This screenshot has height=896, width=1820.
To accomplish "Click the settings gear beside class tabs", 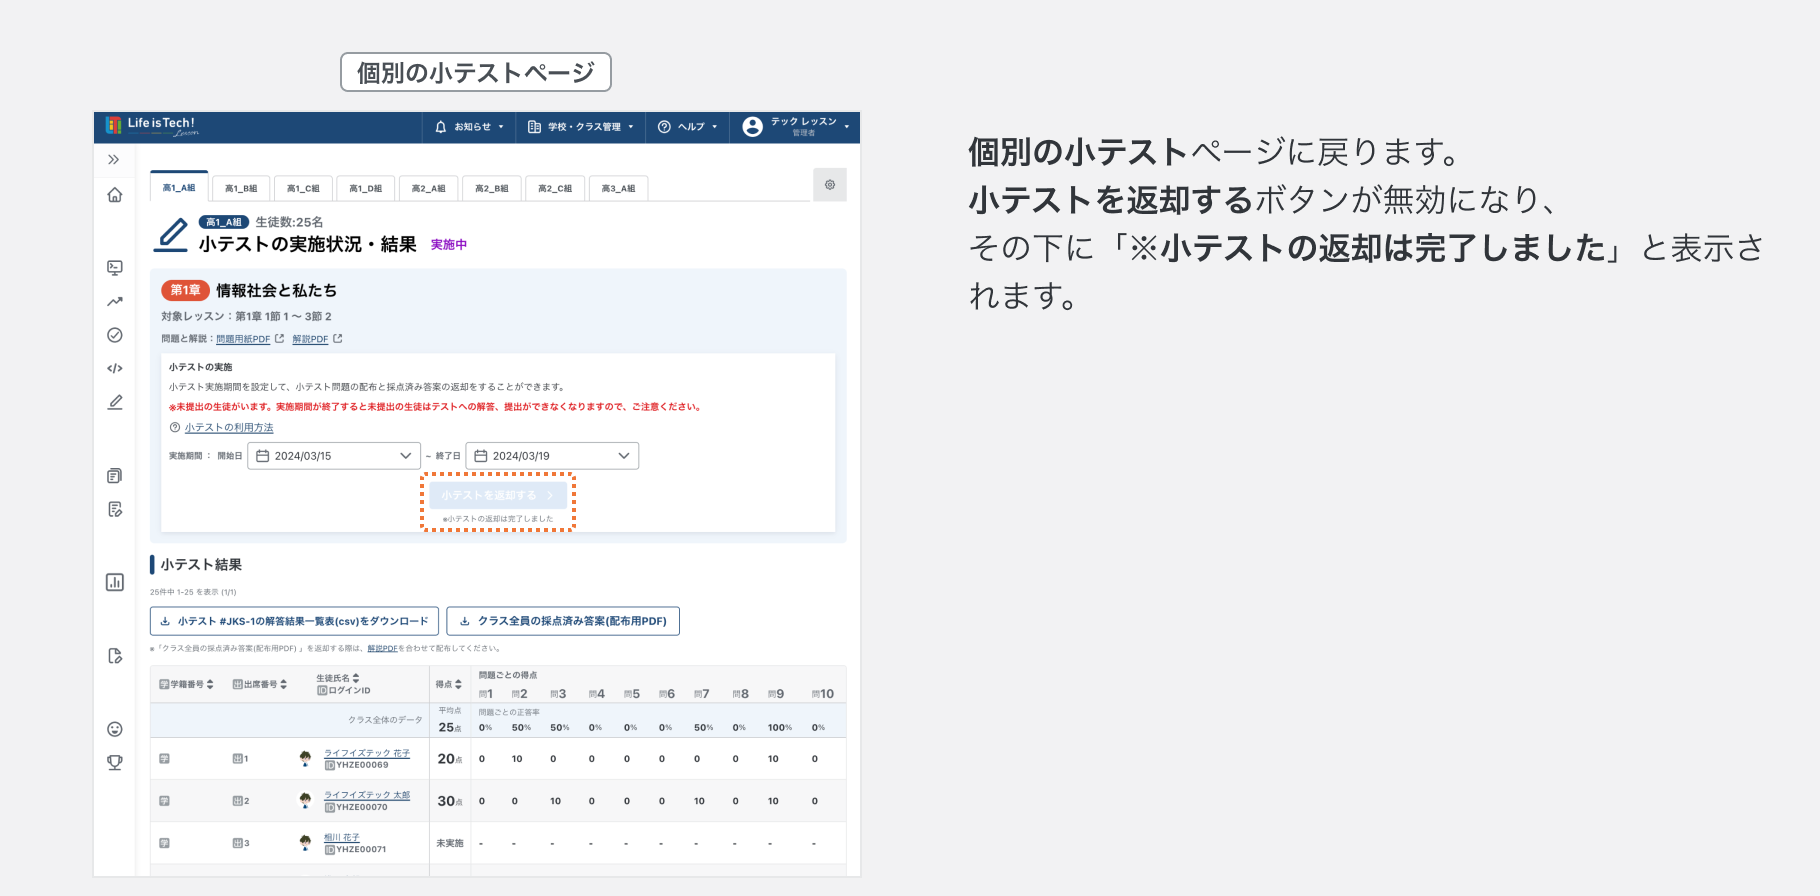I will tap(830, 185).
